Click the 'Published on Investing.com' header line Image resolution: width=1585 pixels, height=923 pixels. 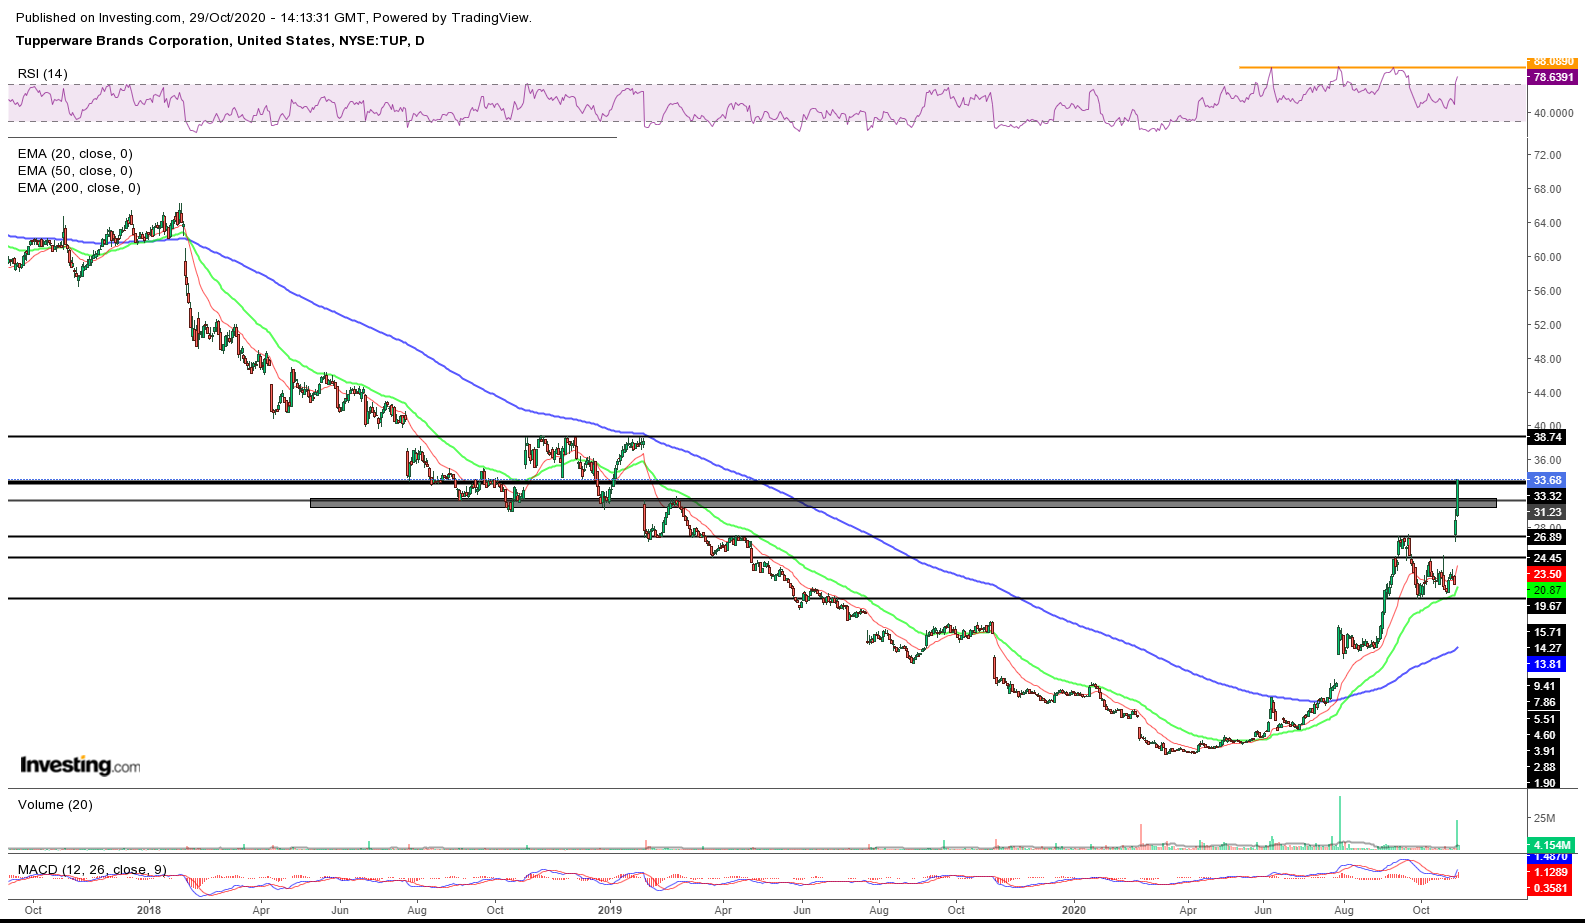point(274,17)
